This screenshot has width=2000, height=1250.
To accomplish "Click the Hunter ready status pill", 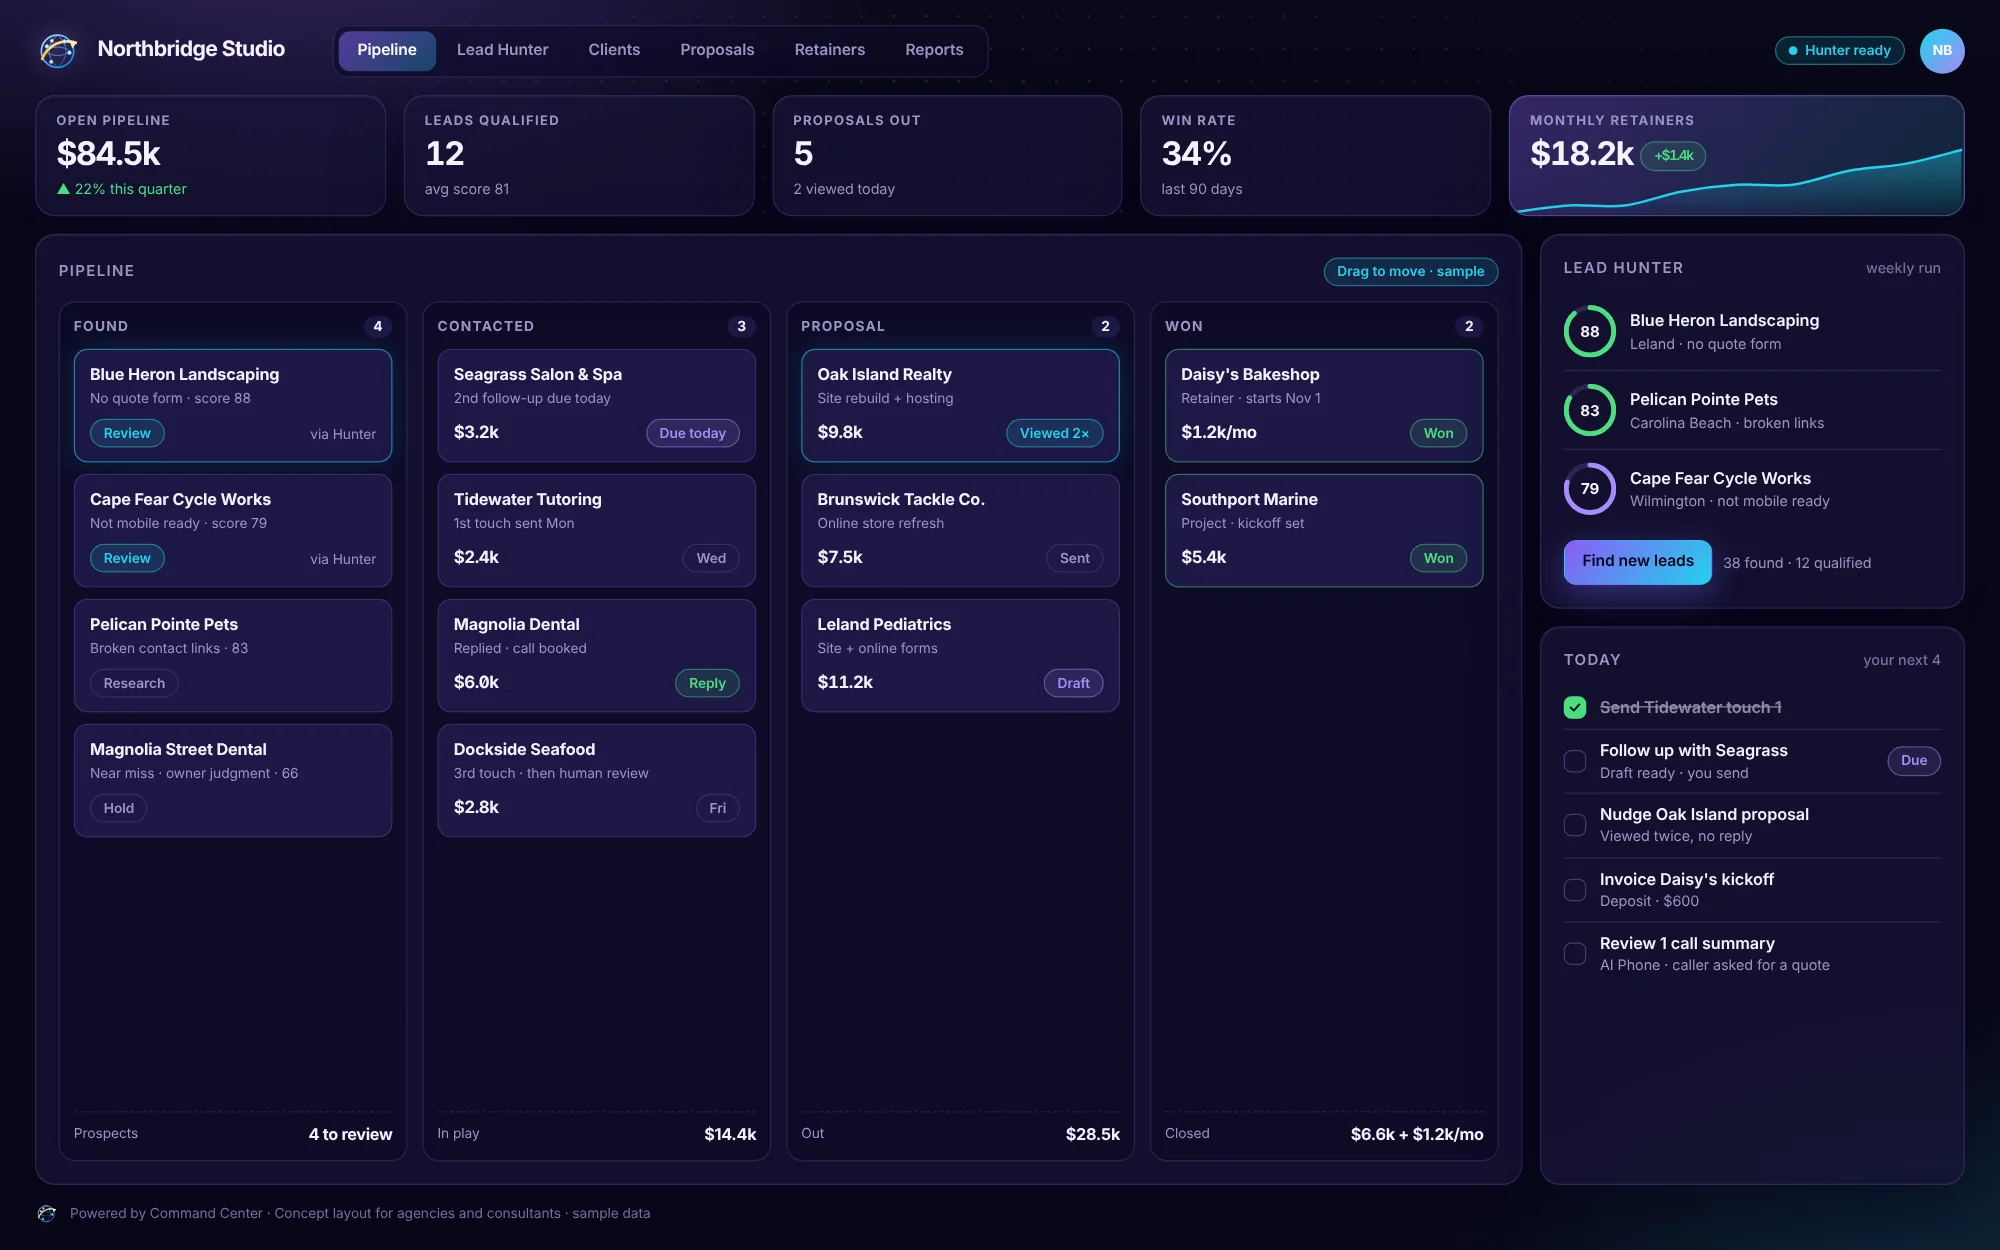I will coord(1839,50).
